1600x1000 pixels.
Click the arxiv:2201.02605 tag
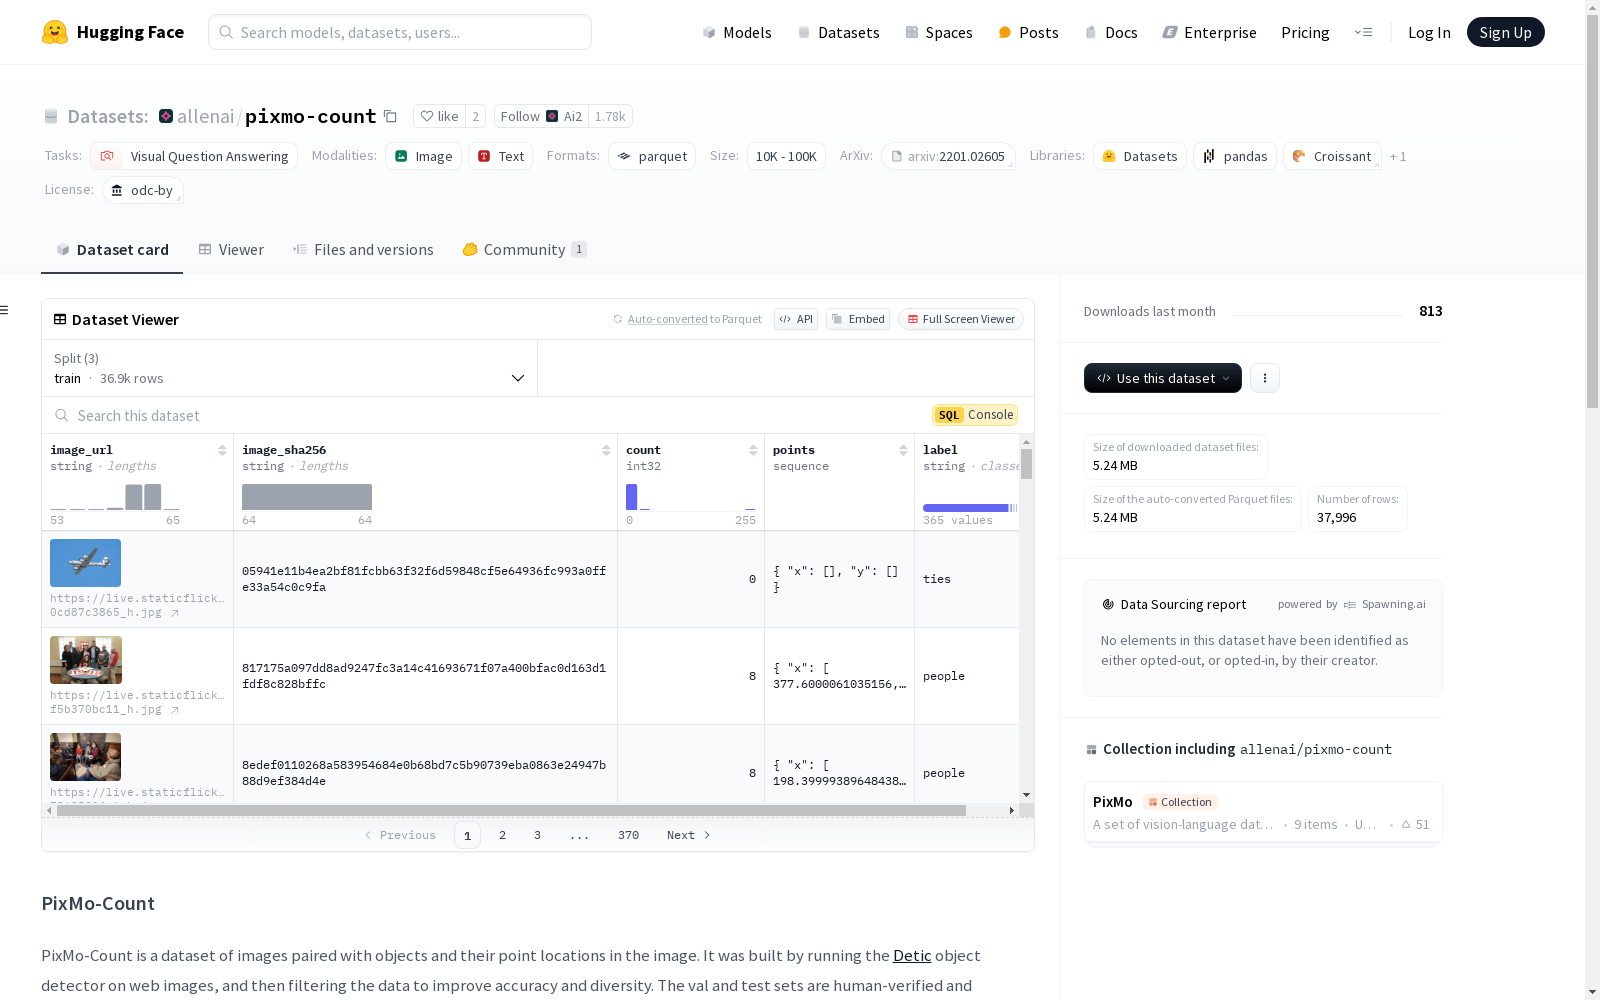click(948, 157)
